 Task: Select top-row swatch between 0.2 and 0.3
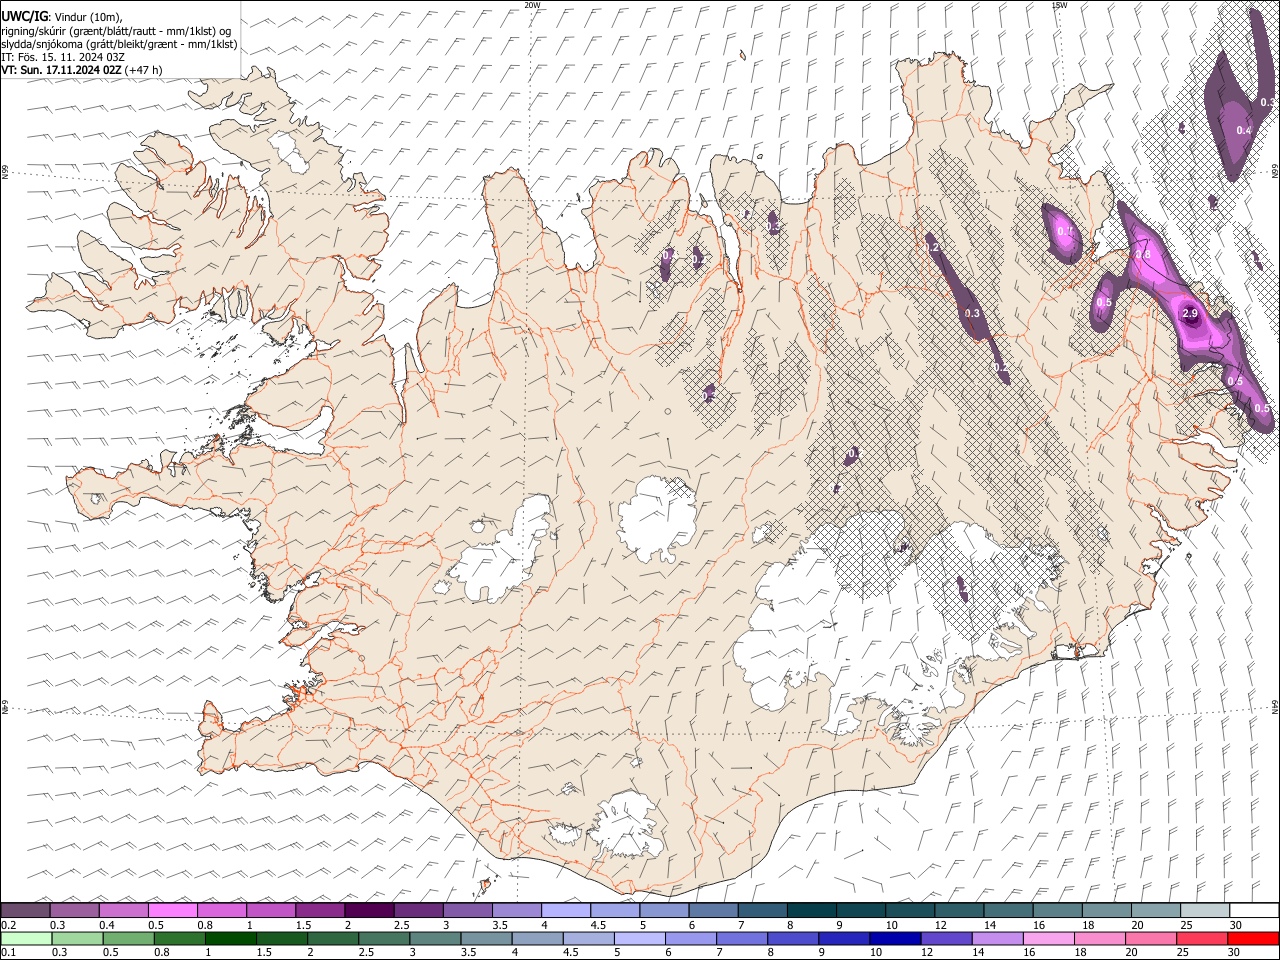tap(25, 910)
